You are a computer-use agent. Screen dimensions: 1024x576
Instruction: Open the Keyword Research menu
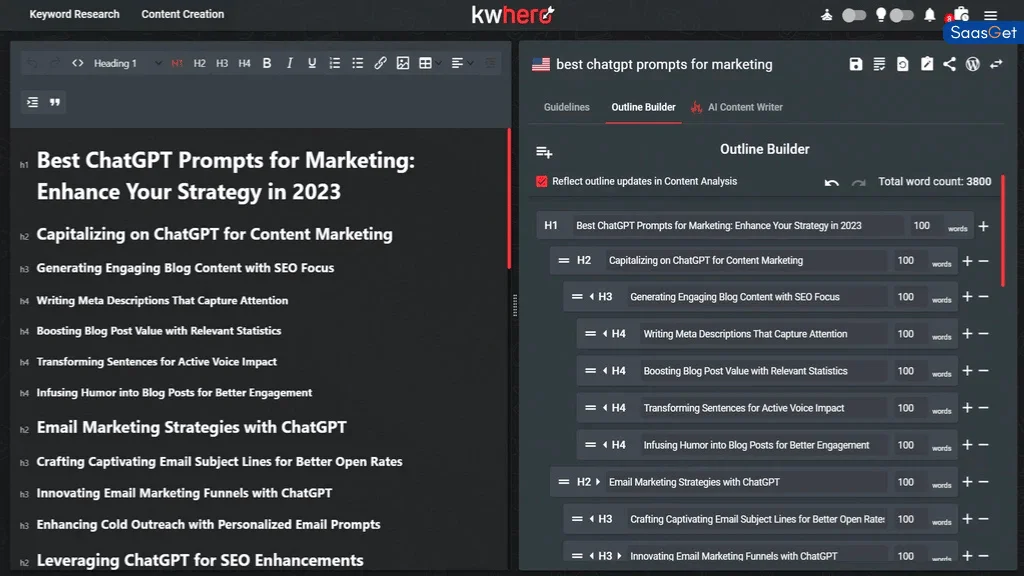[x=74, y=14]
